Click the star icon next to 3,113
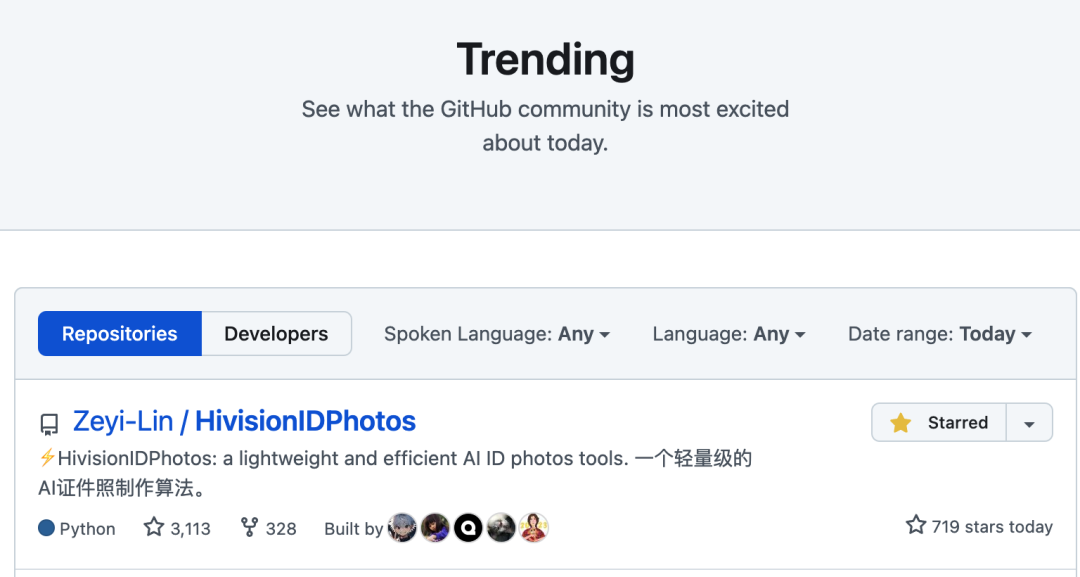The height and width of the screenshot is (577, 1080). tap(153, 527)
